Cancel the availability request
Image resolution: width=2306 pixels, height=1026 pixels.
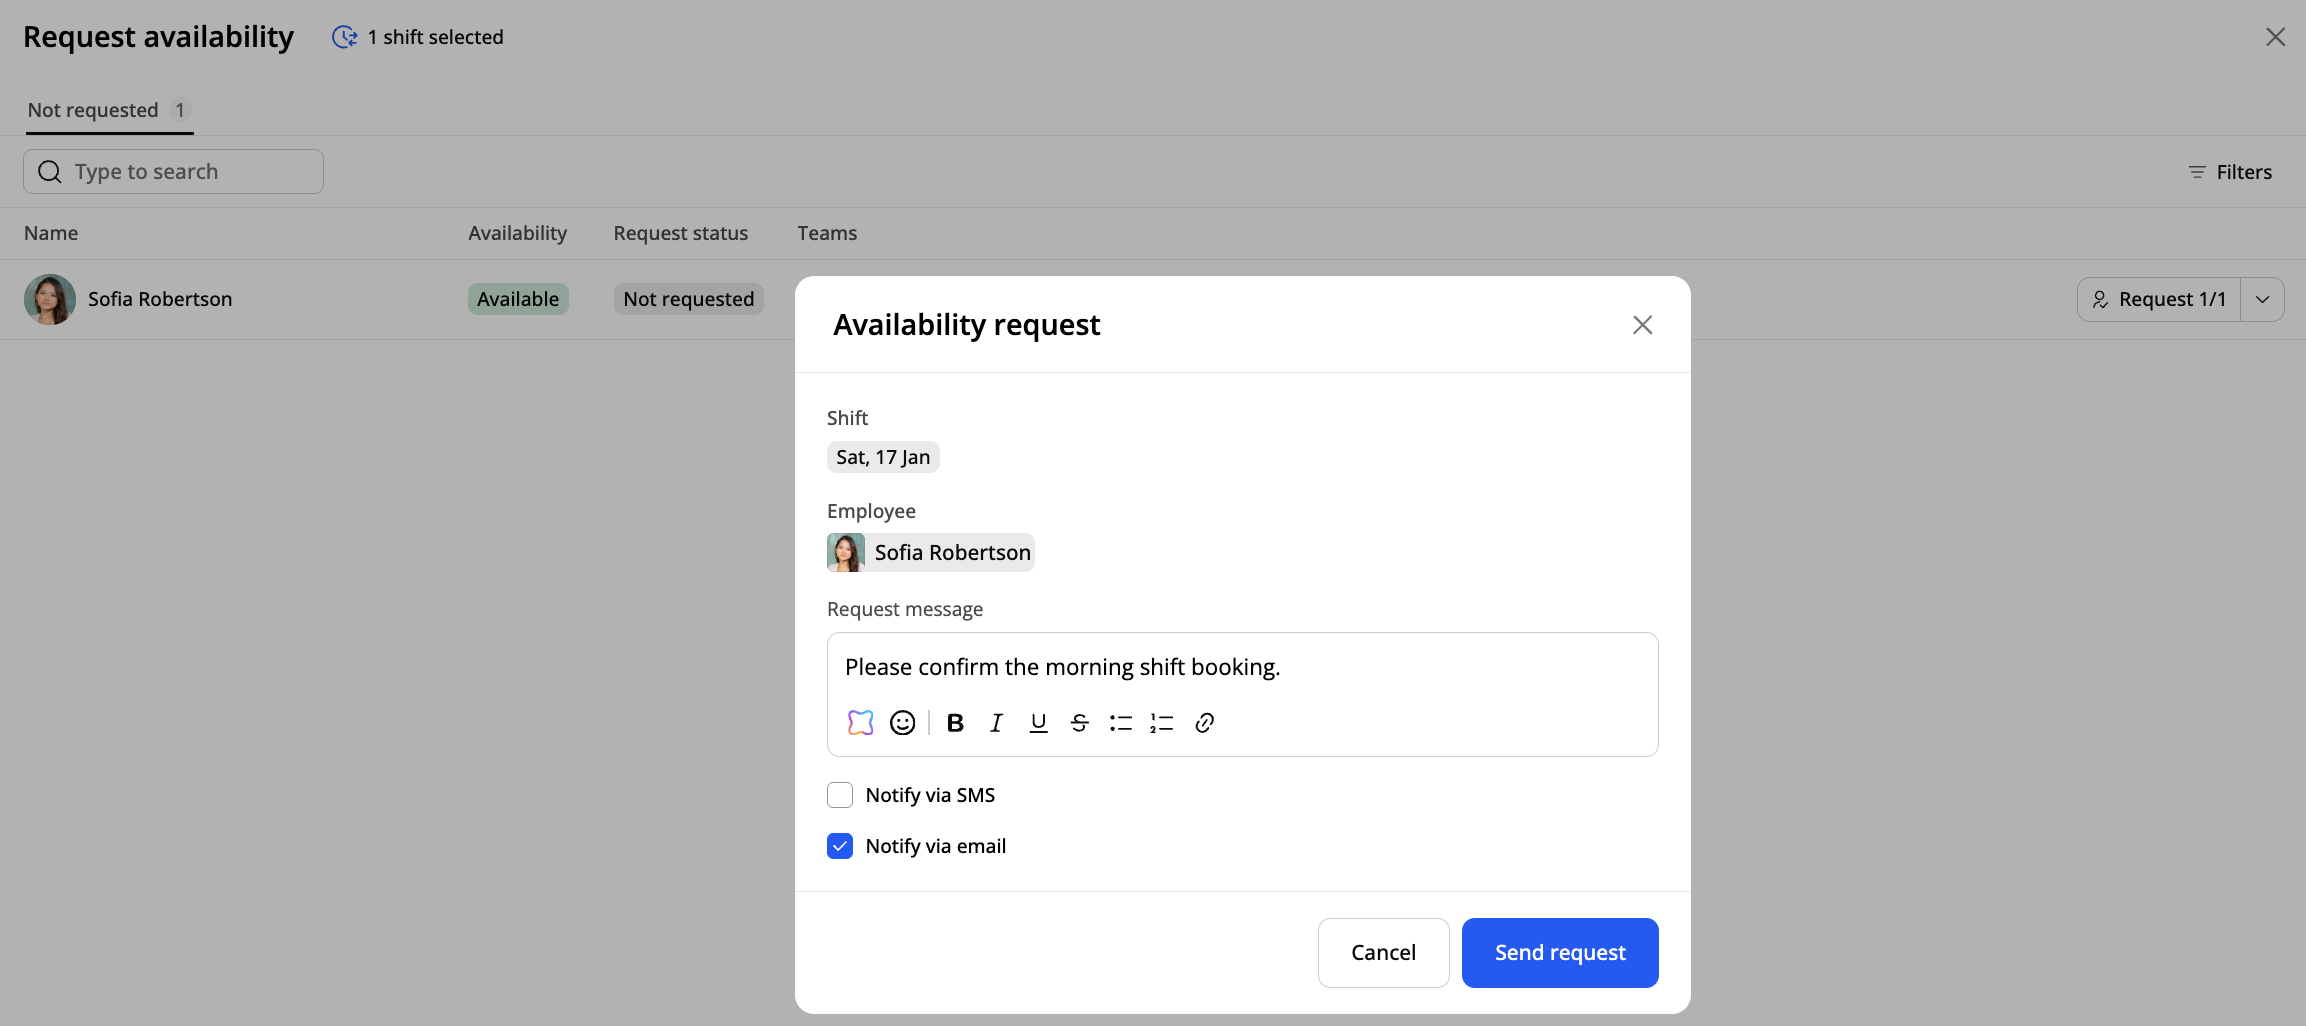[1383, 953]
